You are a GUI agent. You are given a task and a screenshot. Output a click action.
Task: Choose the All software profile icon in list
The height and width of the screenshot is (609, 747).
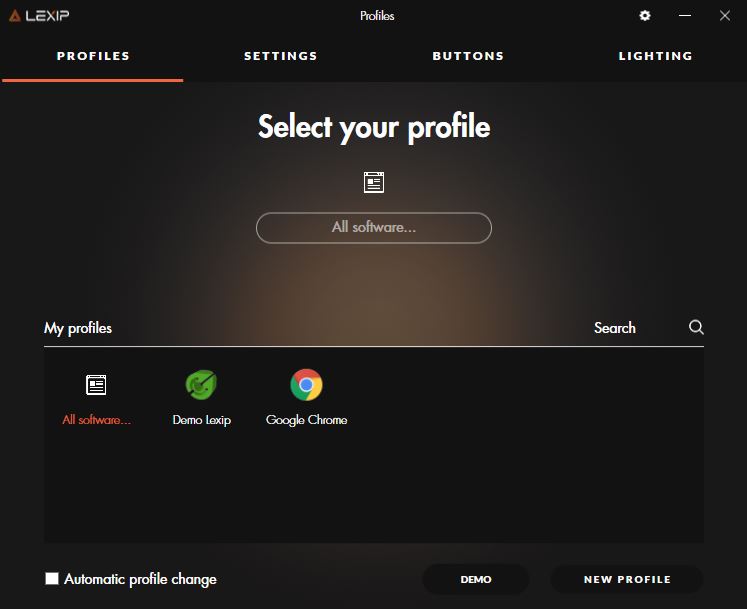point(96,385)
